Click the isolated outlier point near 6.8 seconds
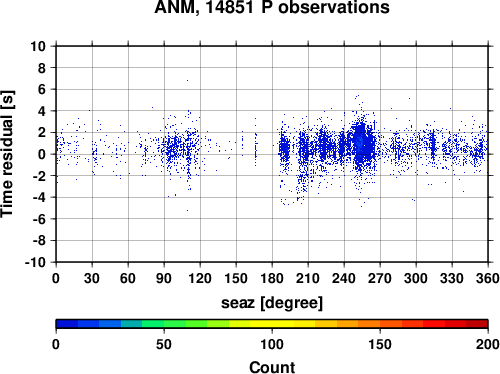Screen dimensions: 500x374 tap(187, 80)
